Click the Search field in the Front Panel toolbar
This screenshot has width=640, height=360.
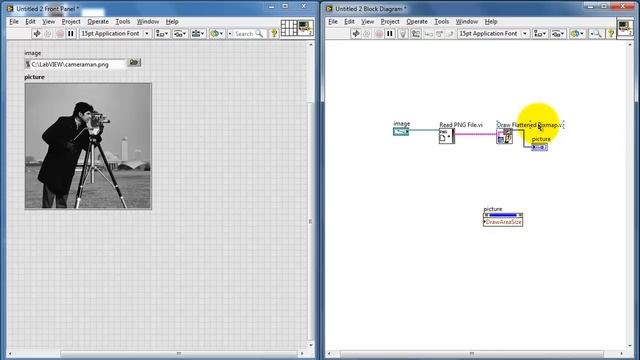click(249, 33)
